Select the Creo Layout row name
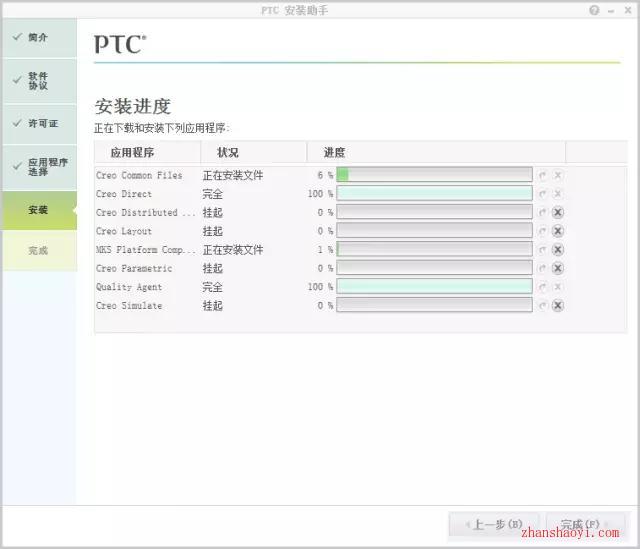640x549 pixels. (124, 231)
